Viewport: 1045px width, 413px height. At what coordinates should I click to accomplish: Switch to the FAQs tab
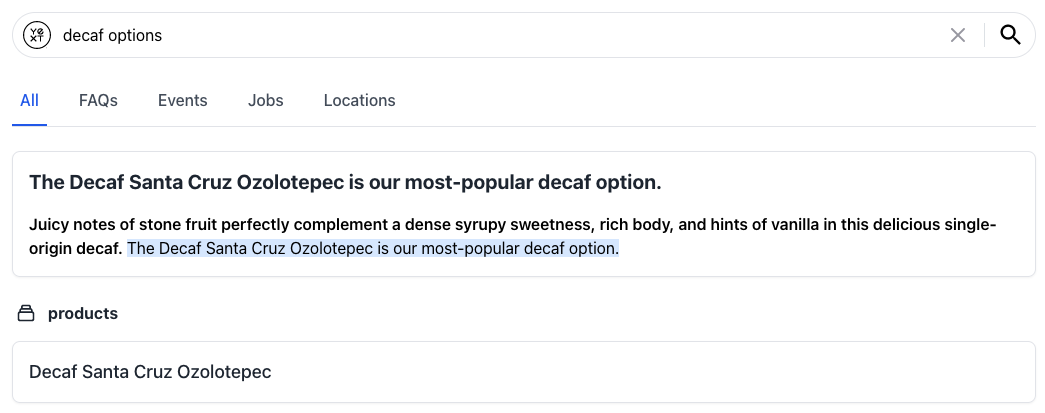click(x=98, y=101)
